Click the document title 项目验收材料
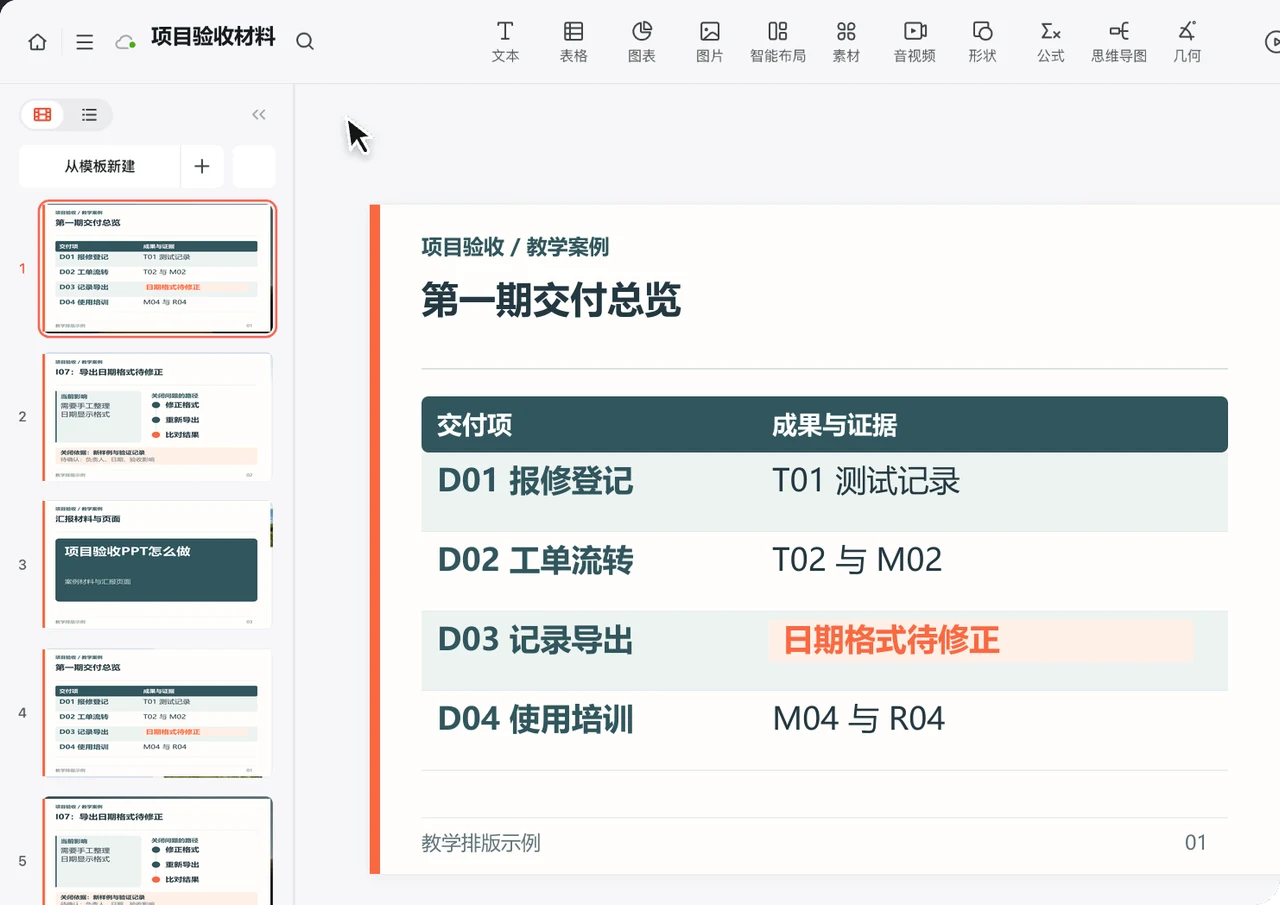The width and height of the screenshot is (1280, 905). 213,38
